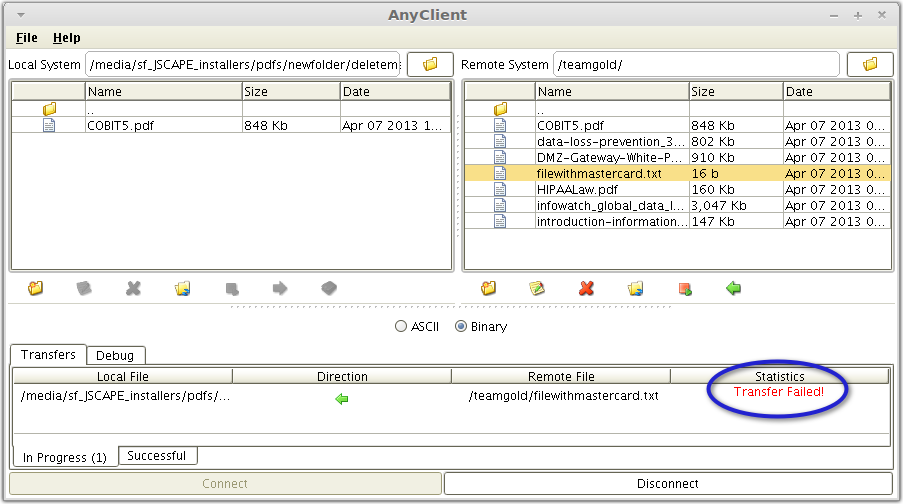This screenshot has width=903, height=504.
Task: Sort remote files by Name column
Action: click(x=612, y=92)
